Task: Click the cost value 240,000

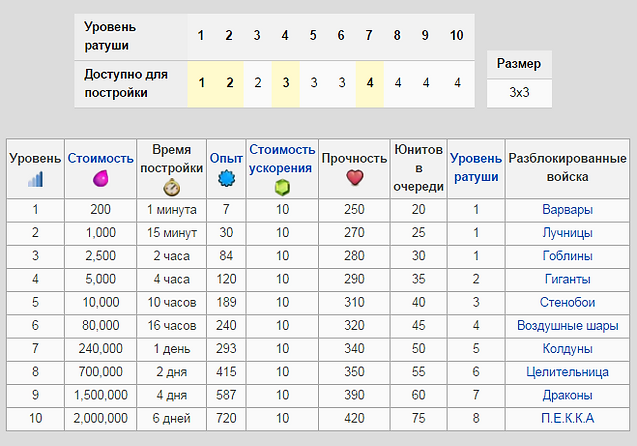Action: click(100, 349)
